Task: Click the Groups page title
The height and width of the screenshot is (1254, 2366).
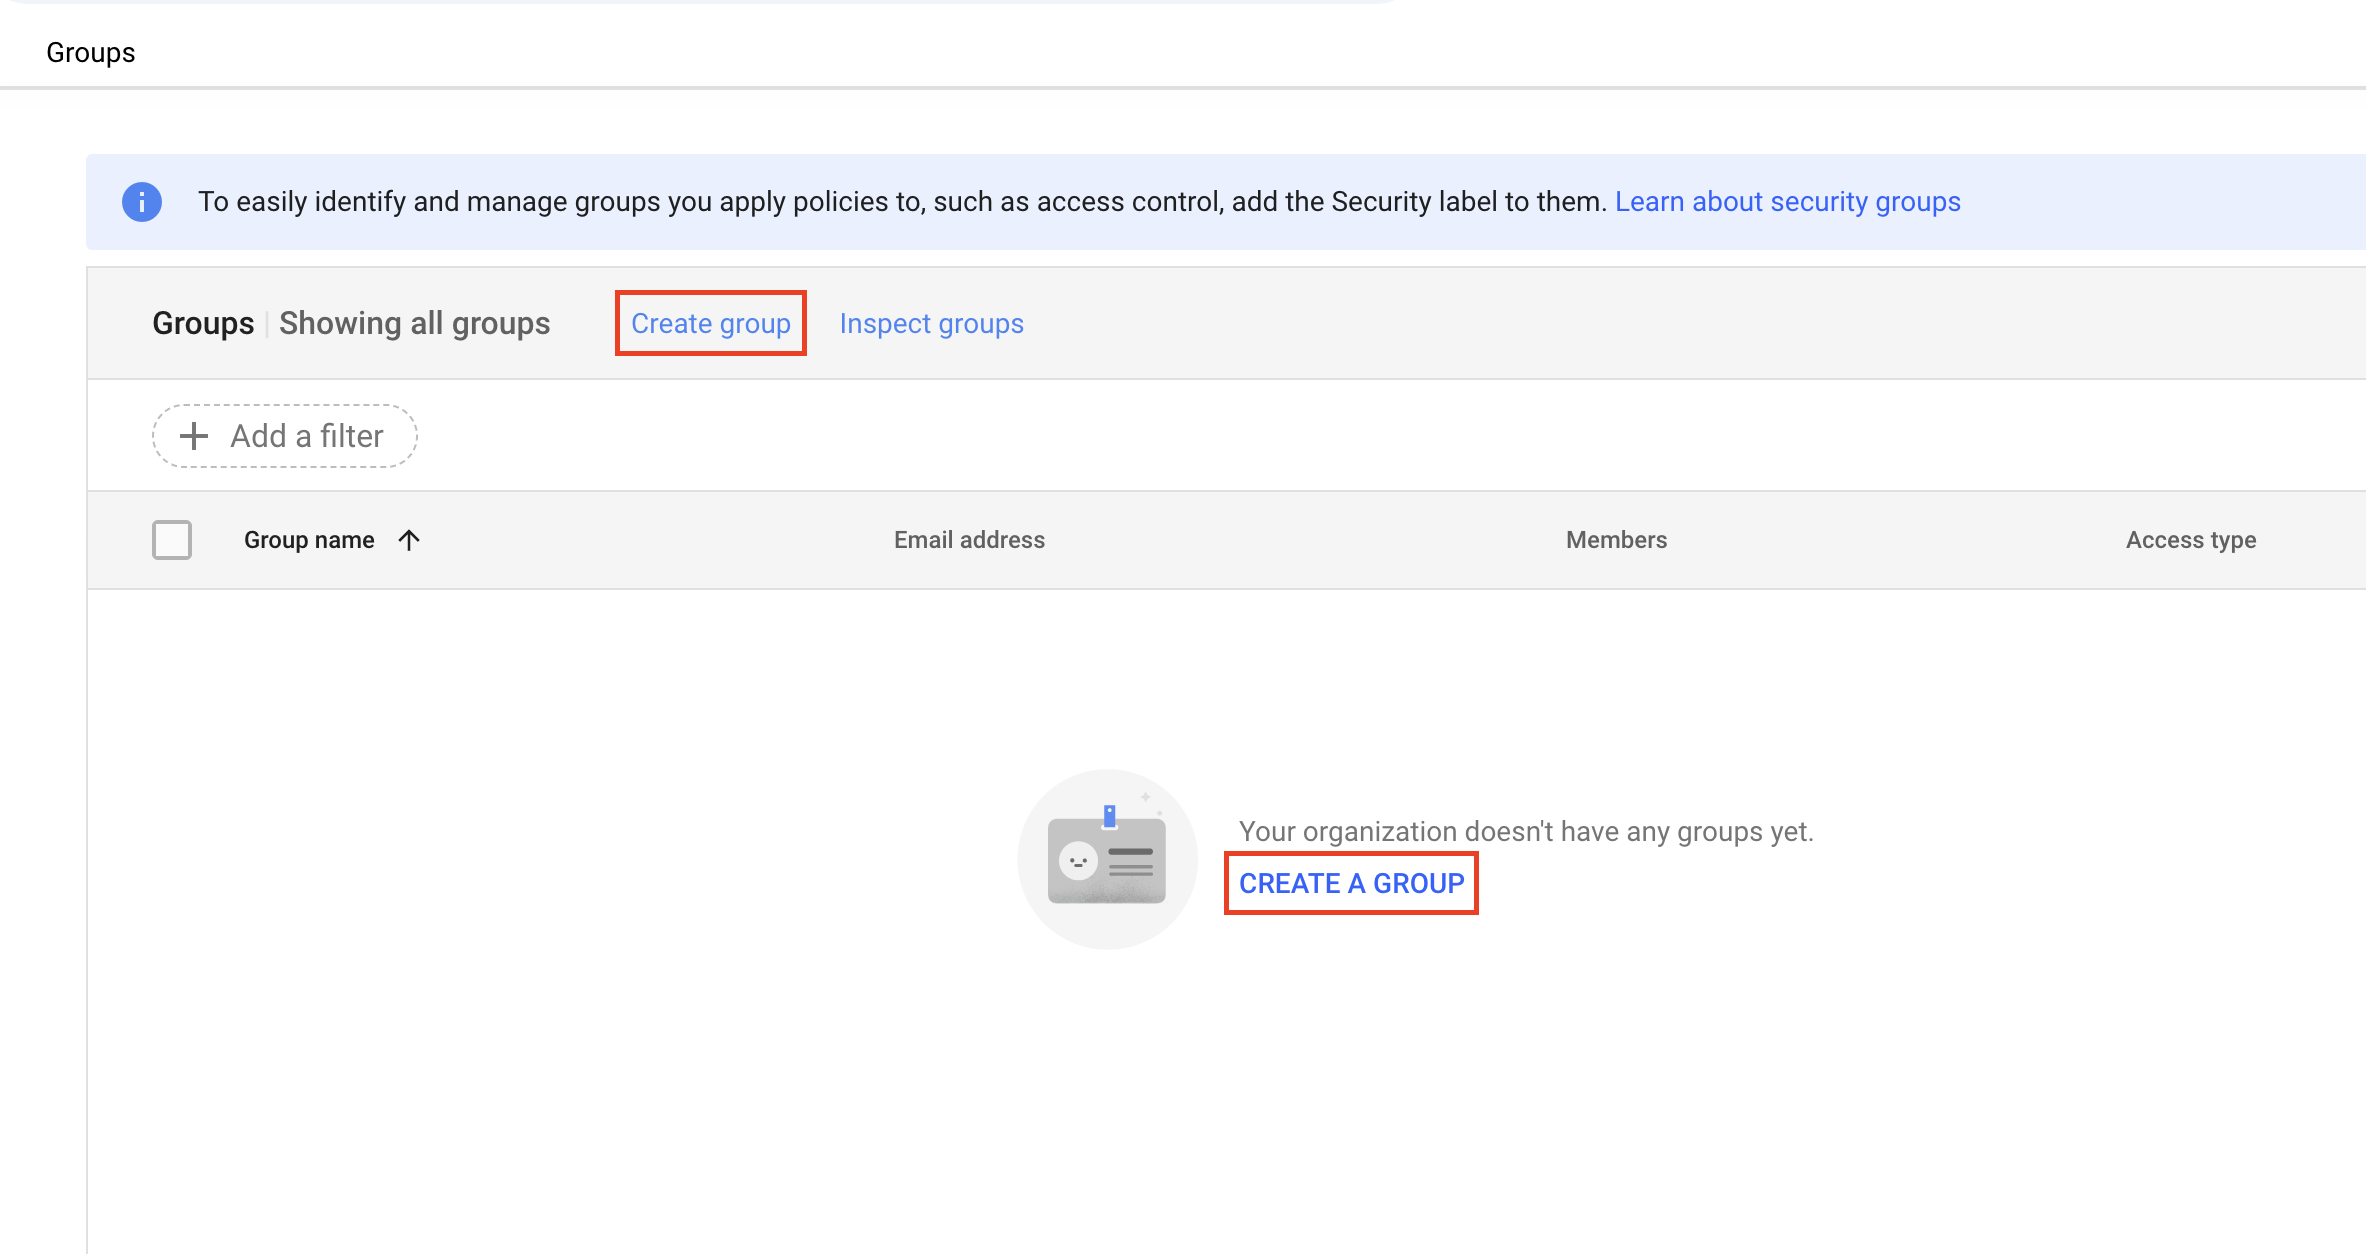Action: [89, 51]
